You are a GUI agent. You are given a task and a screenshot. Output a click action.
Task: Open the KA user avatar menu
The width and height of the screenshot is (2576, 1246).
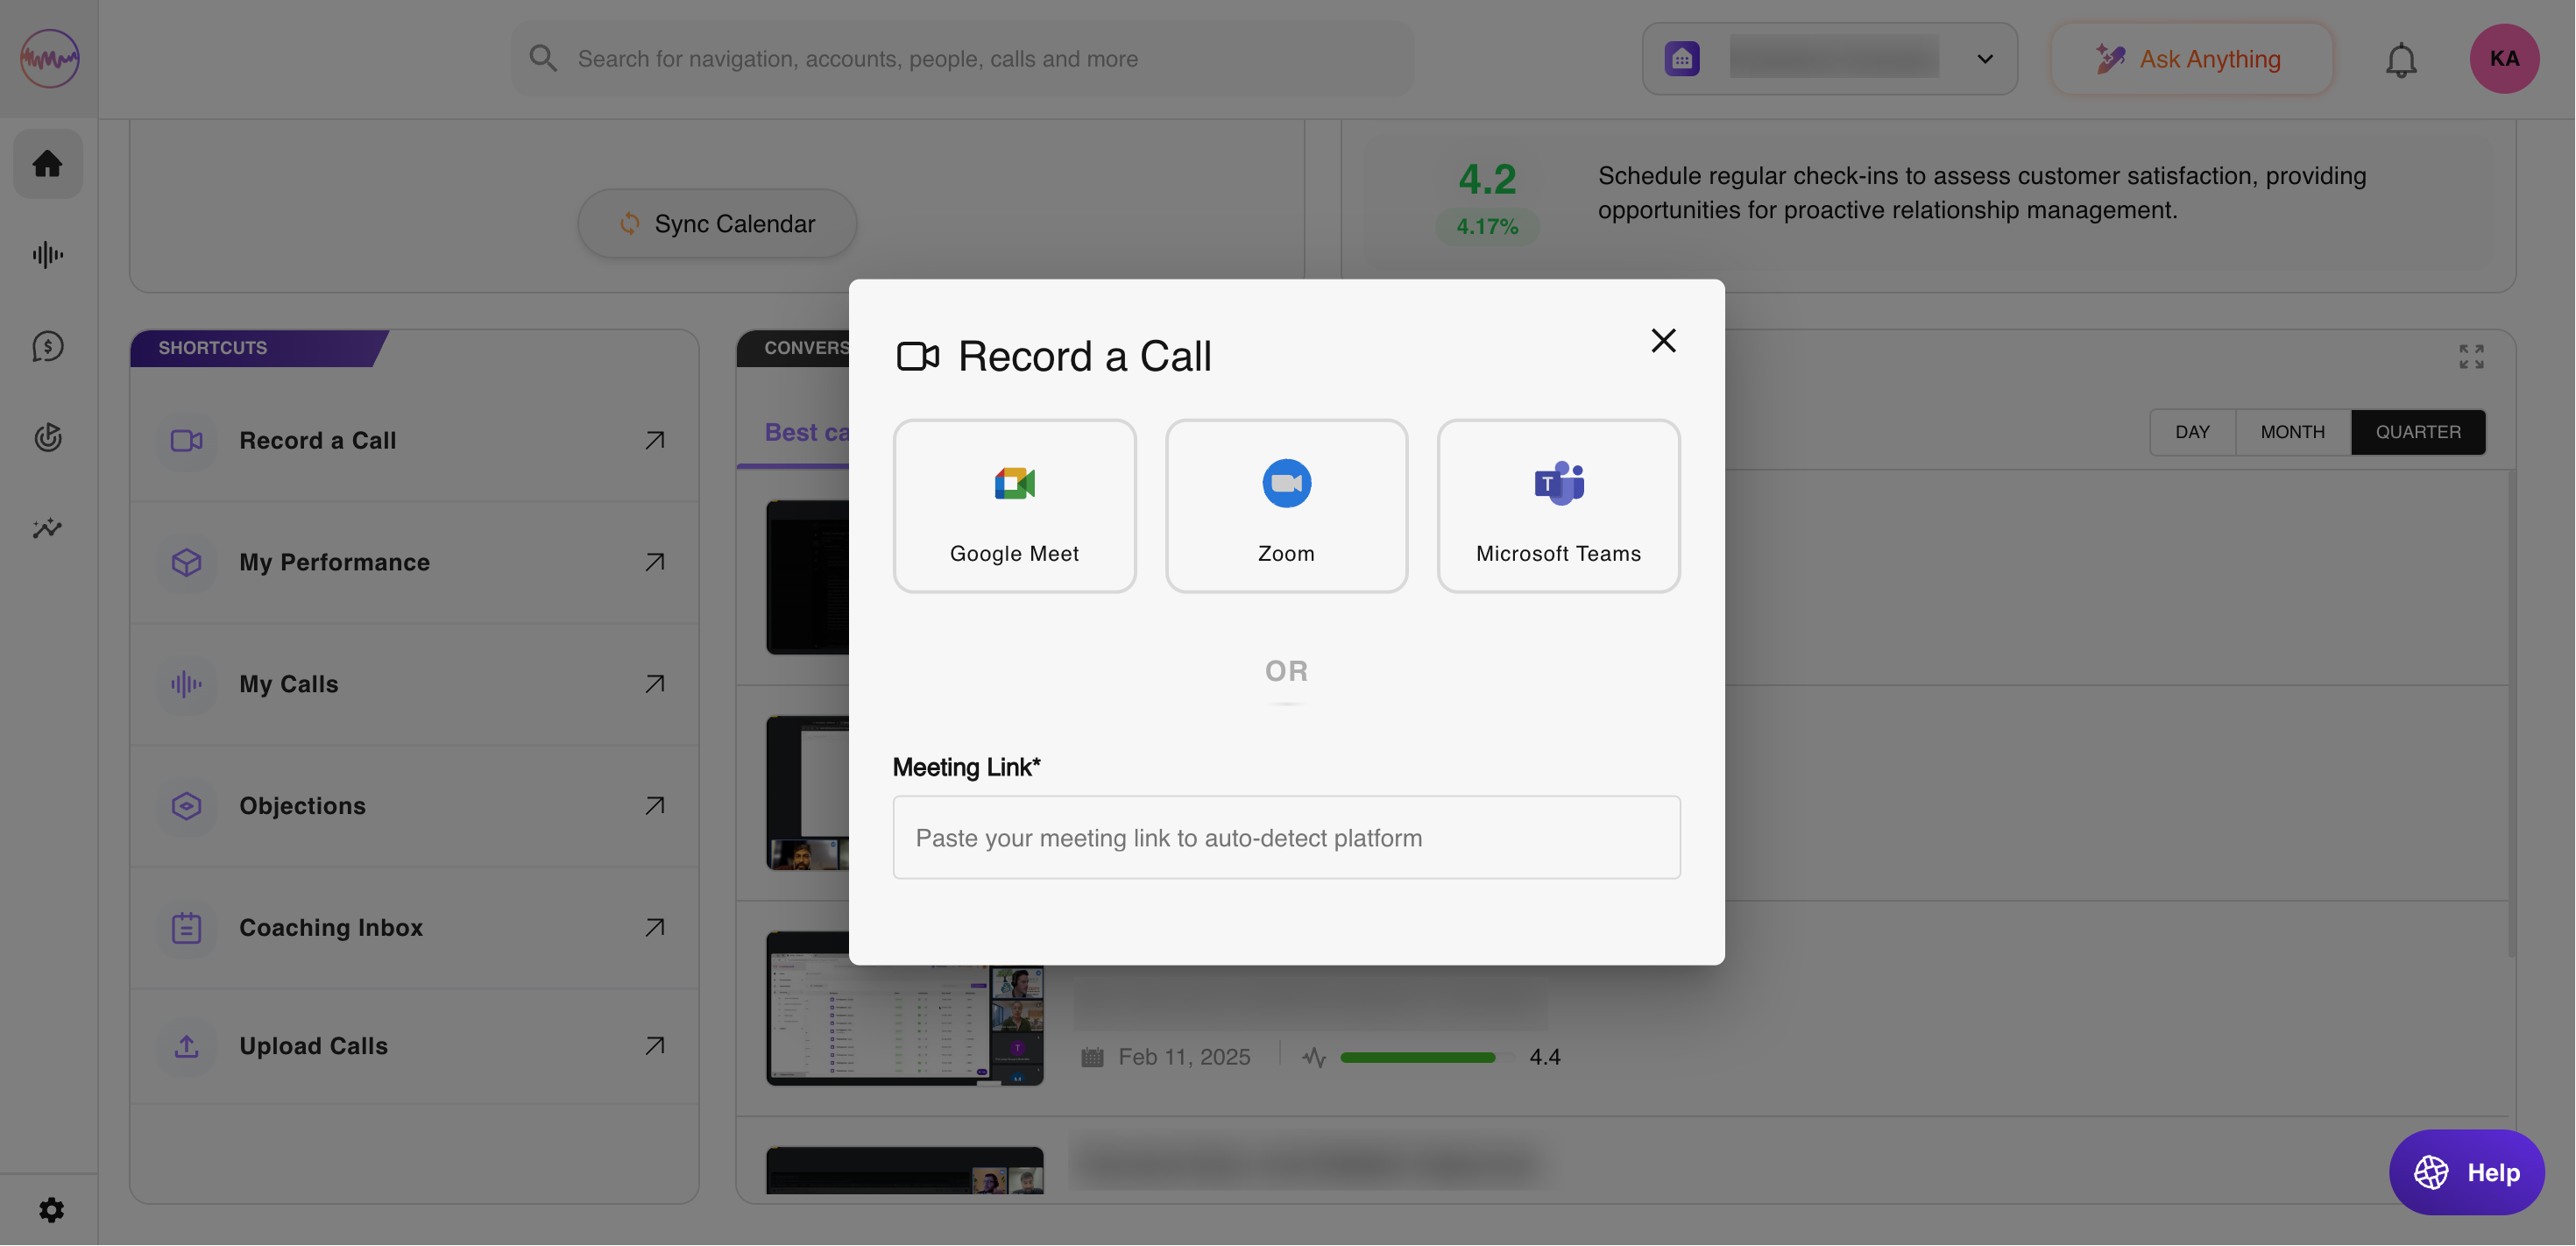point(2503,59)
